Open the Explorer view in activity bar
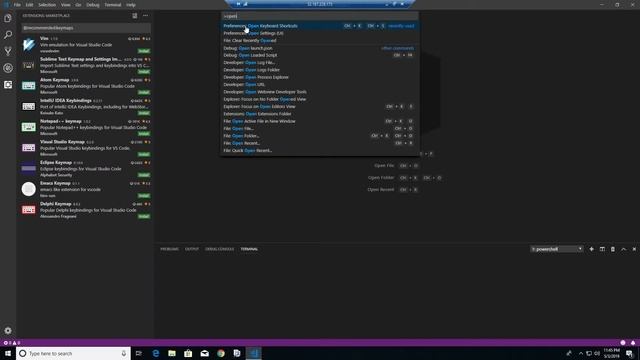The width and height of the screenshot is (640, 360). coord(8,18)
